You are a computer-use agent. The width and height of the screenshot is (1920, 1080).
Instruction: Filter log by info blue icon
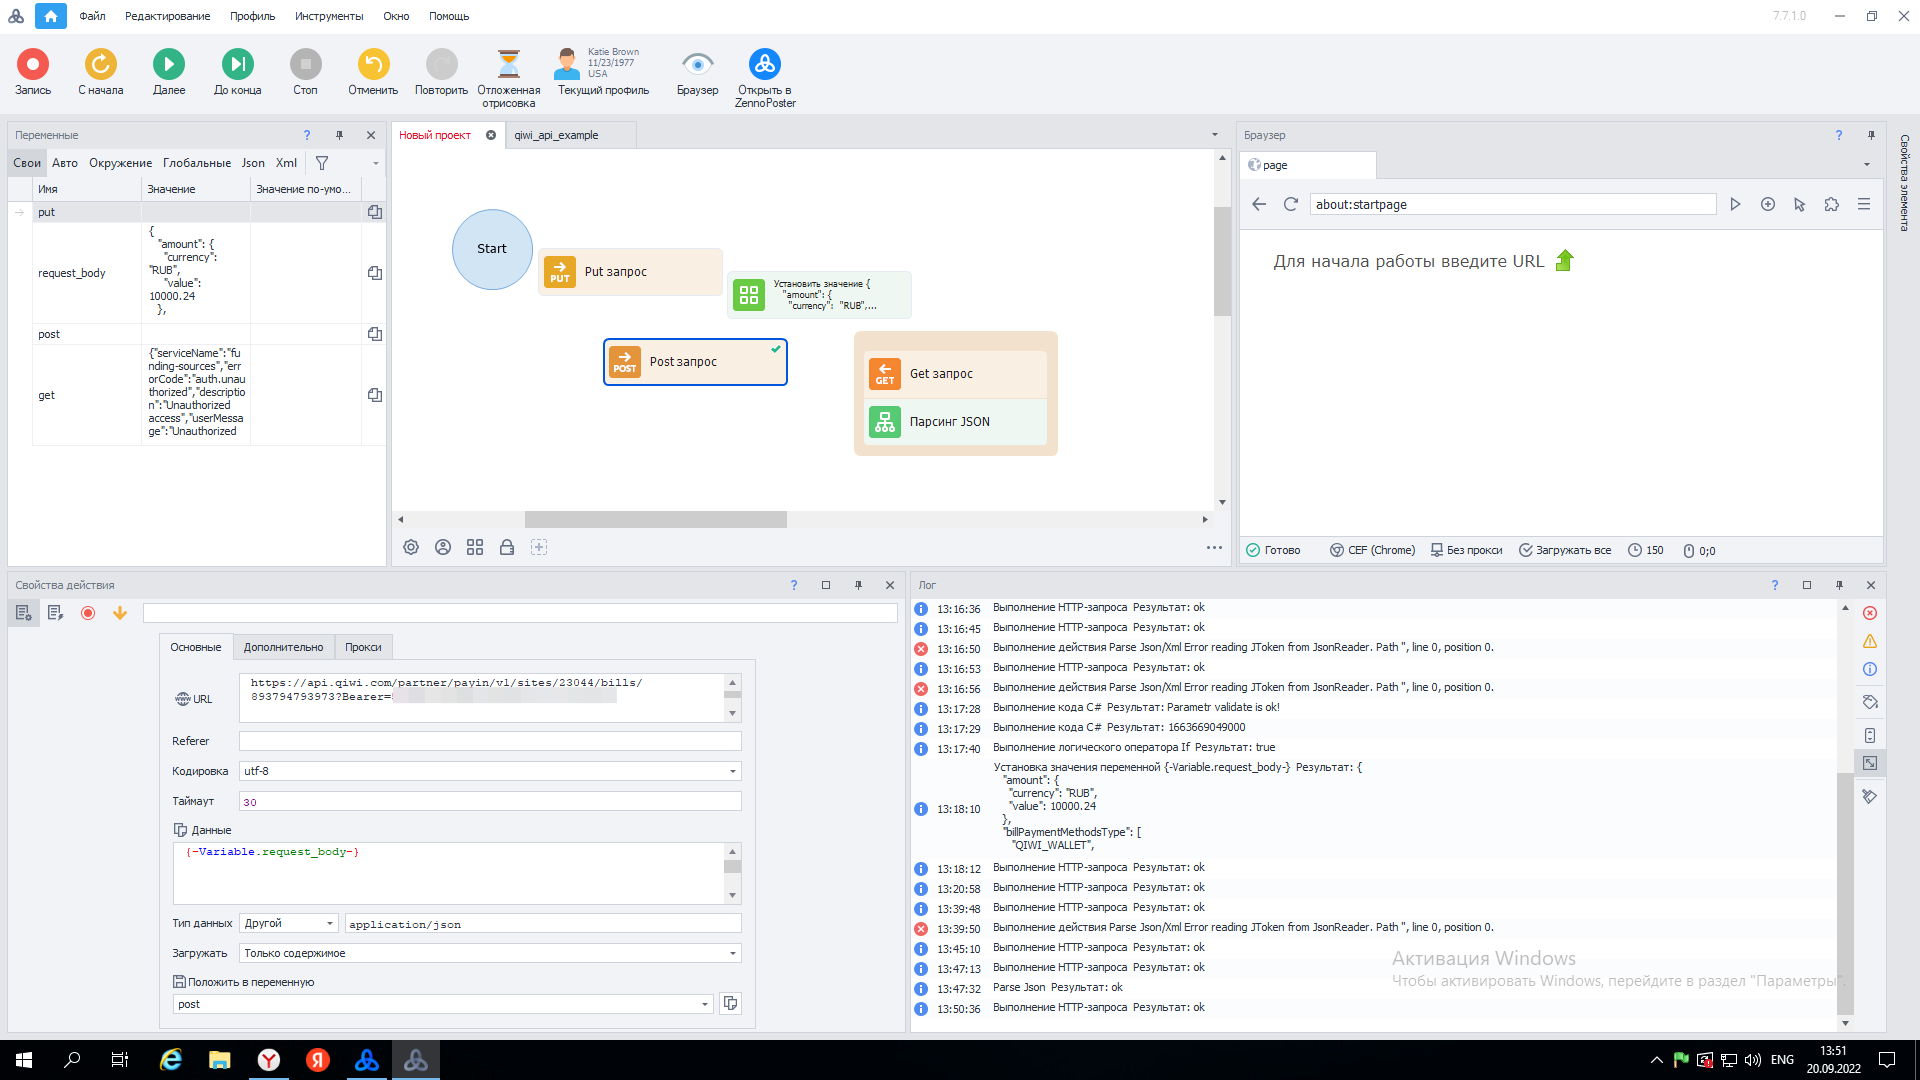1870,669
